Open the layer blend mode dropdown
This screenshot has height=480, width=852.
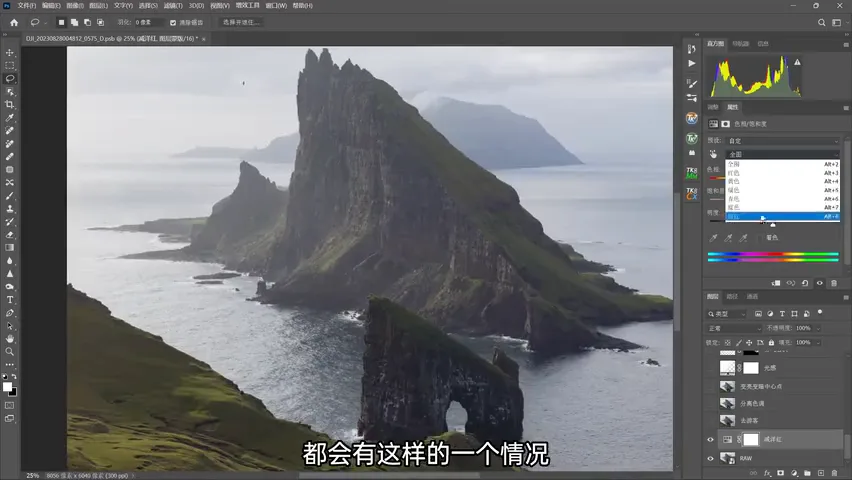[x=734, y=328]
